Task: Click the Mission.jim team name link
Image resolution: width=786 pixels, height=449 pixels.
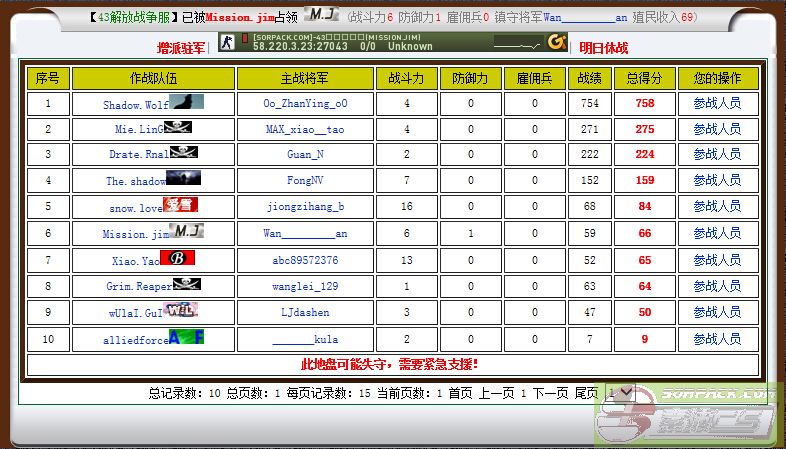Action: [134, 234]
